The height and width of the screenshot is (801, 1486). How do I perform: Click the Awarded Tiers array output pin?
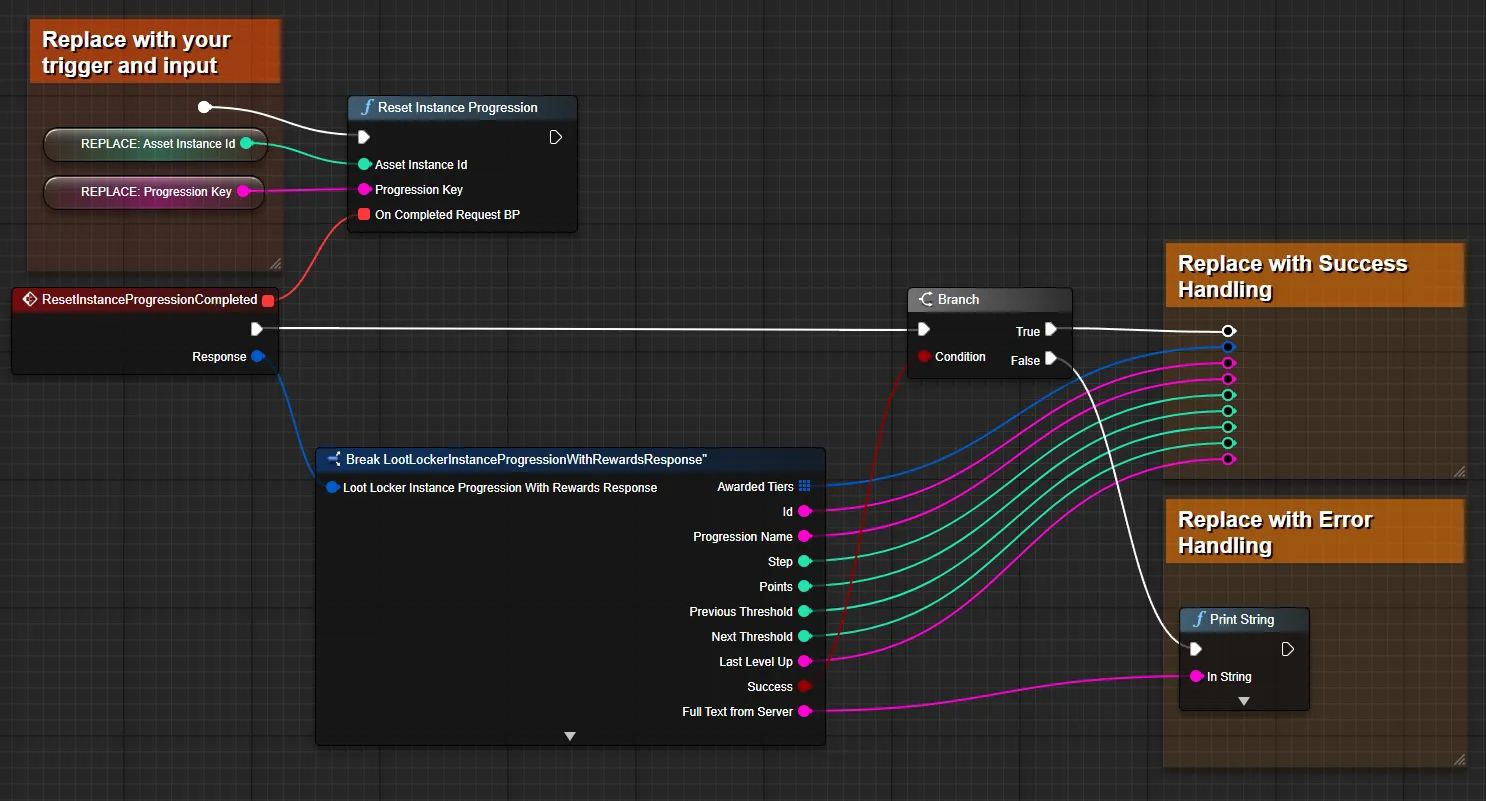click(805, 487)
